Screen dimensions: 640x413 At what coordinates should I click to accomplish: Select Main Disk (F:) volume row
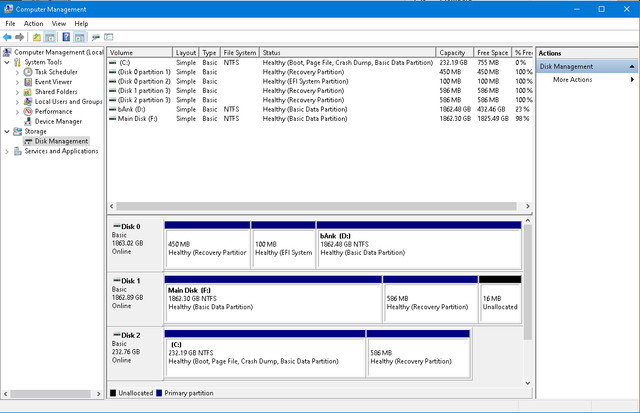320,119
